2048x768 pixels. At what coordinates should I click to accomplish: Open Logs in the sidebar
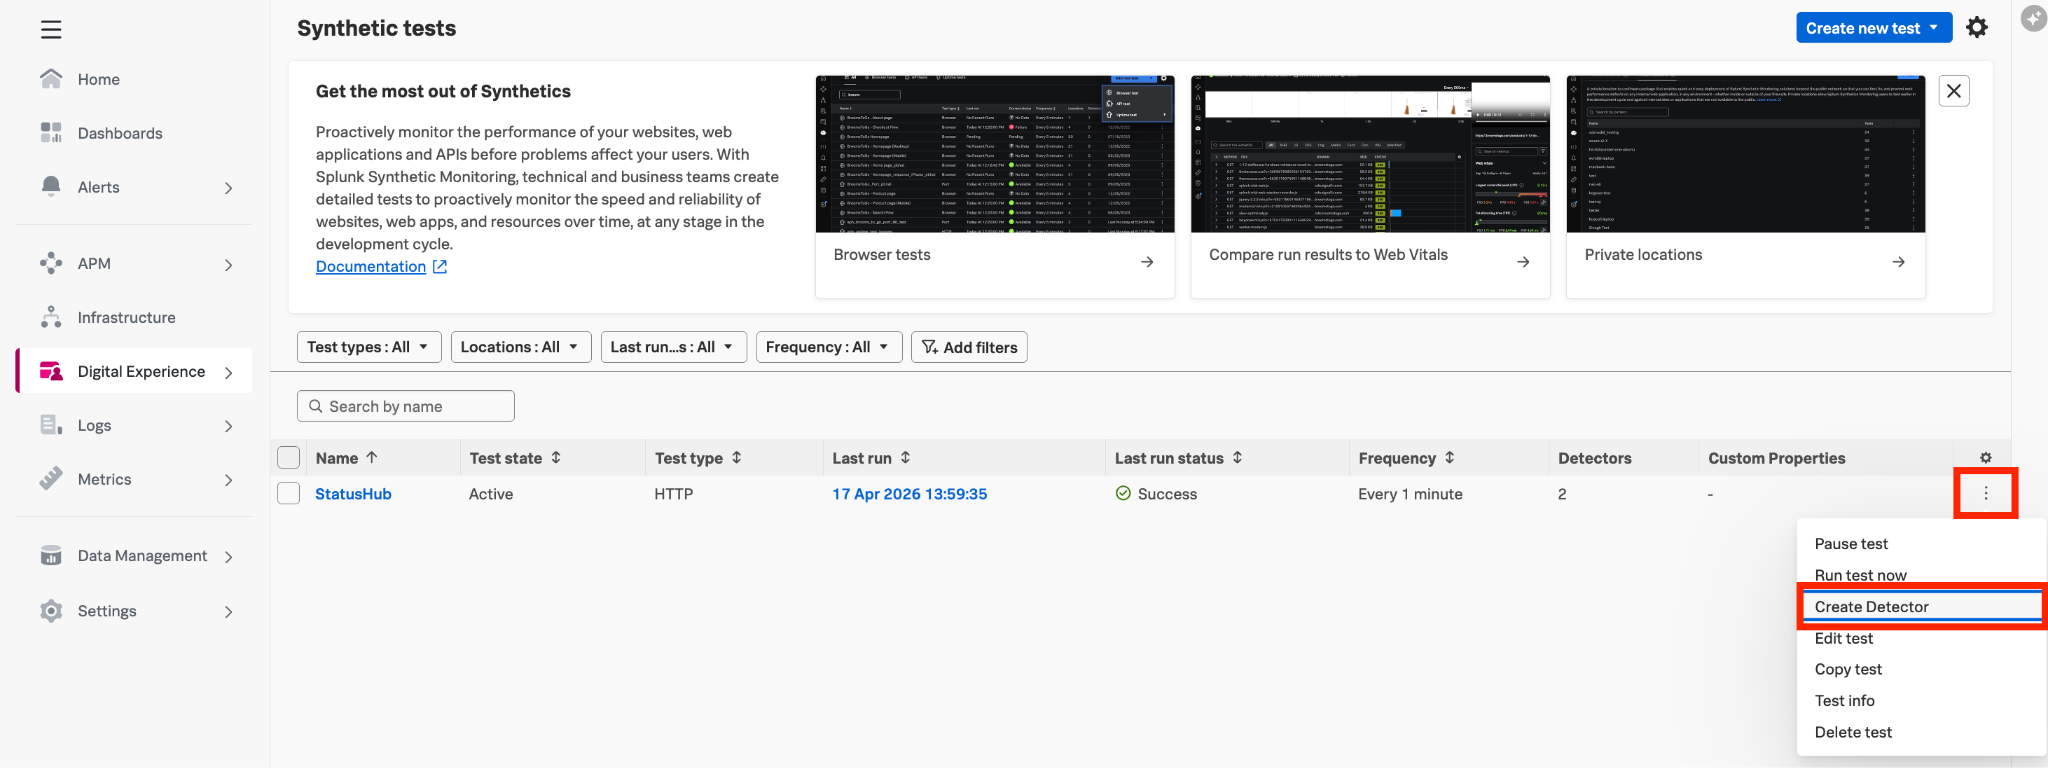pos(94,425)
